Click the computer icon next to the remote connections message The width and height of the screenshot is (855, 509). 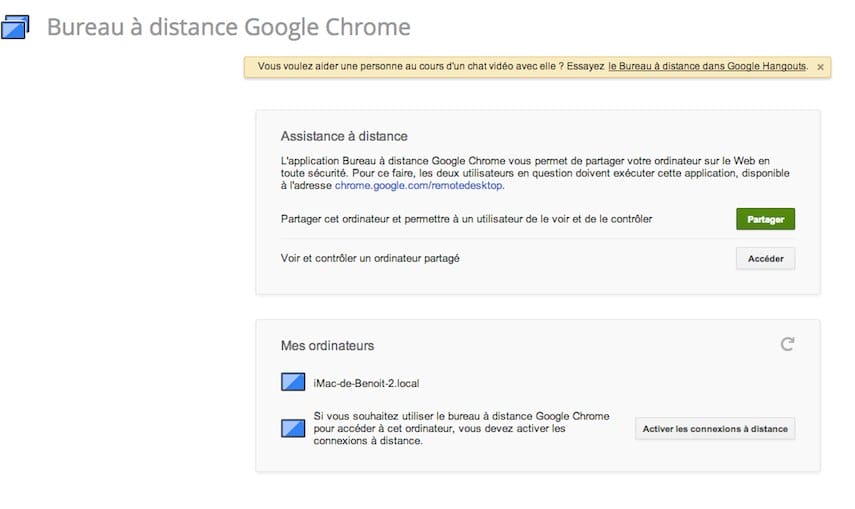[x=293, y=428]
